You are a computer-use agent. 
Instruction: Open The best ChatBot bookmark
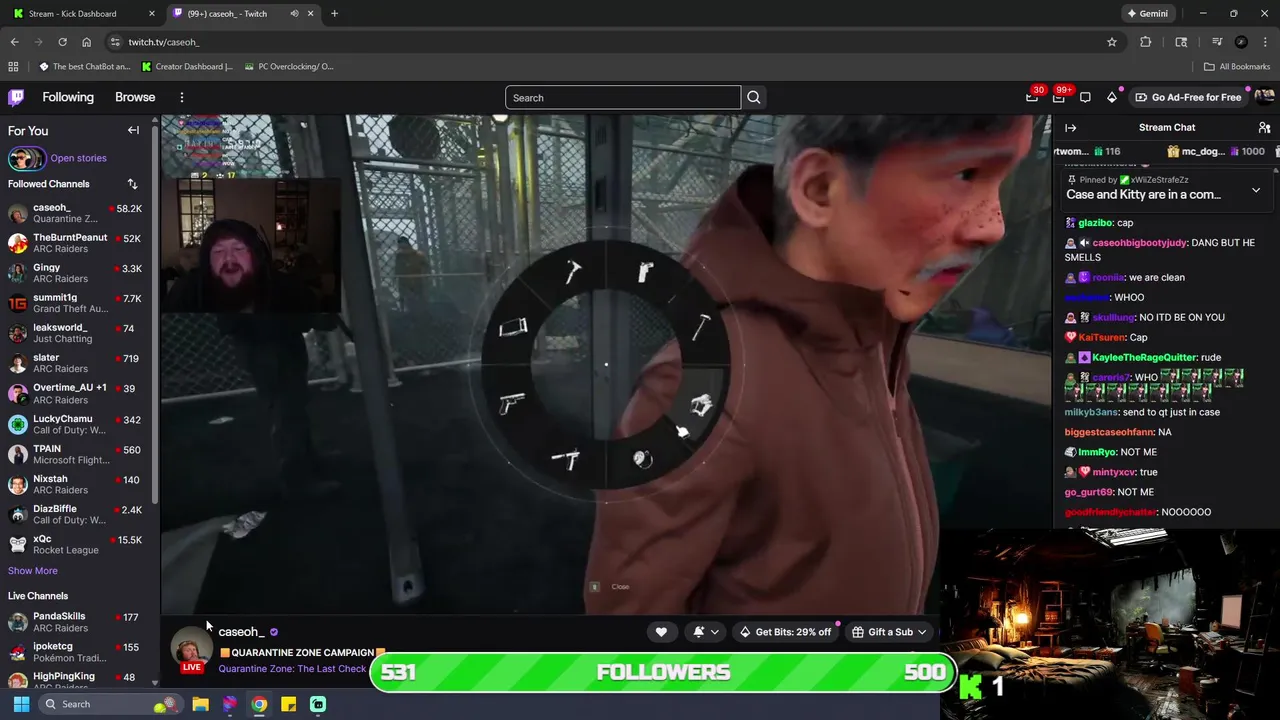[x=85, y=67]
